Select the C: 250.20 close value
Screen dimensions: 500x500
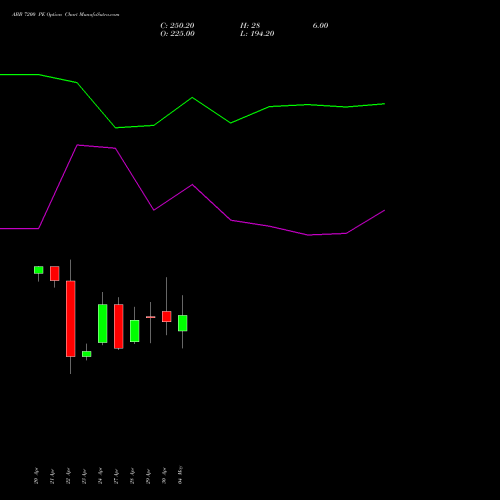177,26
